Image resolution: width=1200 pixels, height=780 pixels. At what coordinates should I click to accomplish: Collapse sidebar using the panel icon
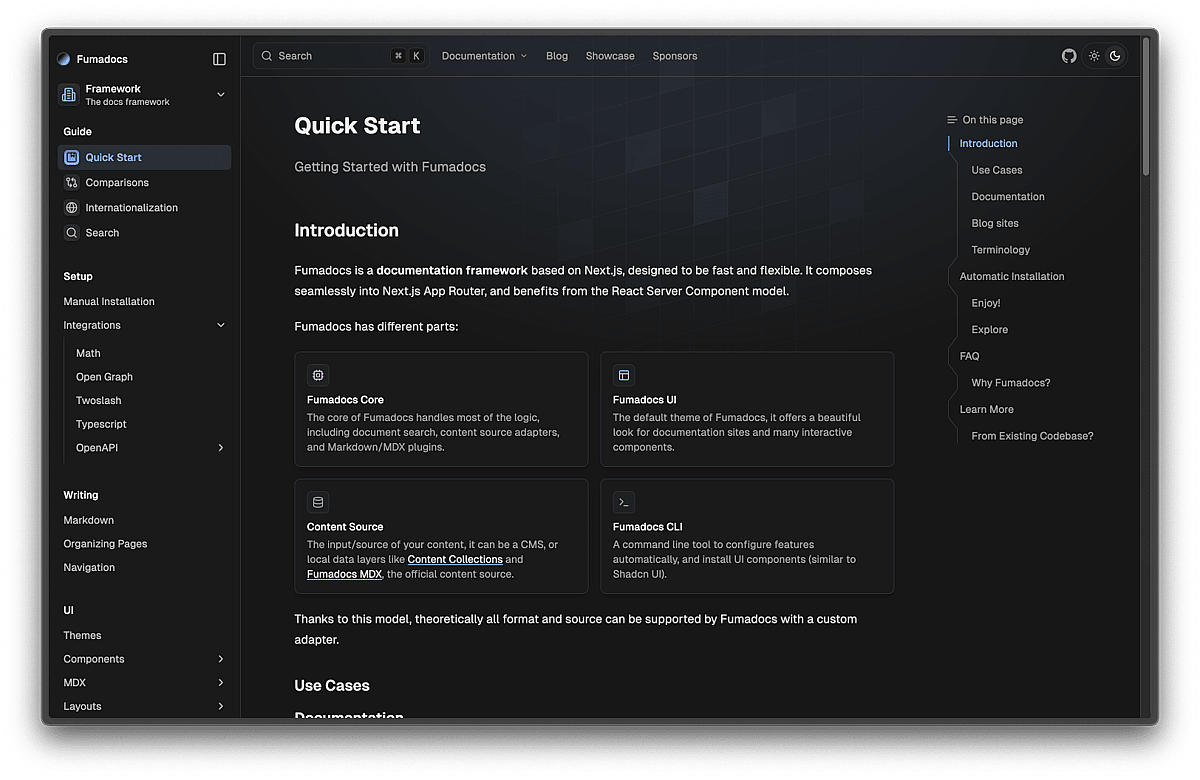pyautogui.click(x=220, y=59)
